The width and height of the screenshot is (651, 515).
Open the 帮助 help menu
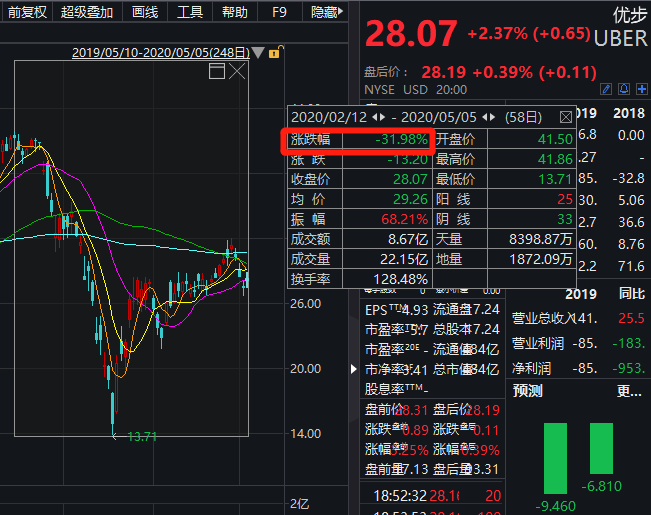click(x=235, y=12)
